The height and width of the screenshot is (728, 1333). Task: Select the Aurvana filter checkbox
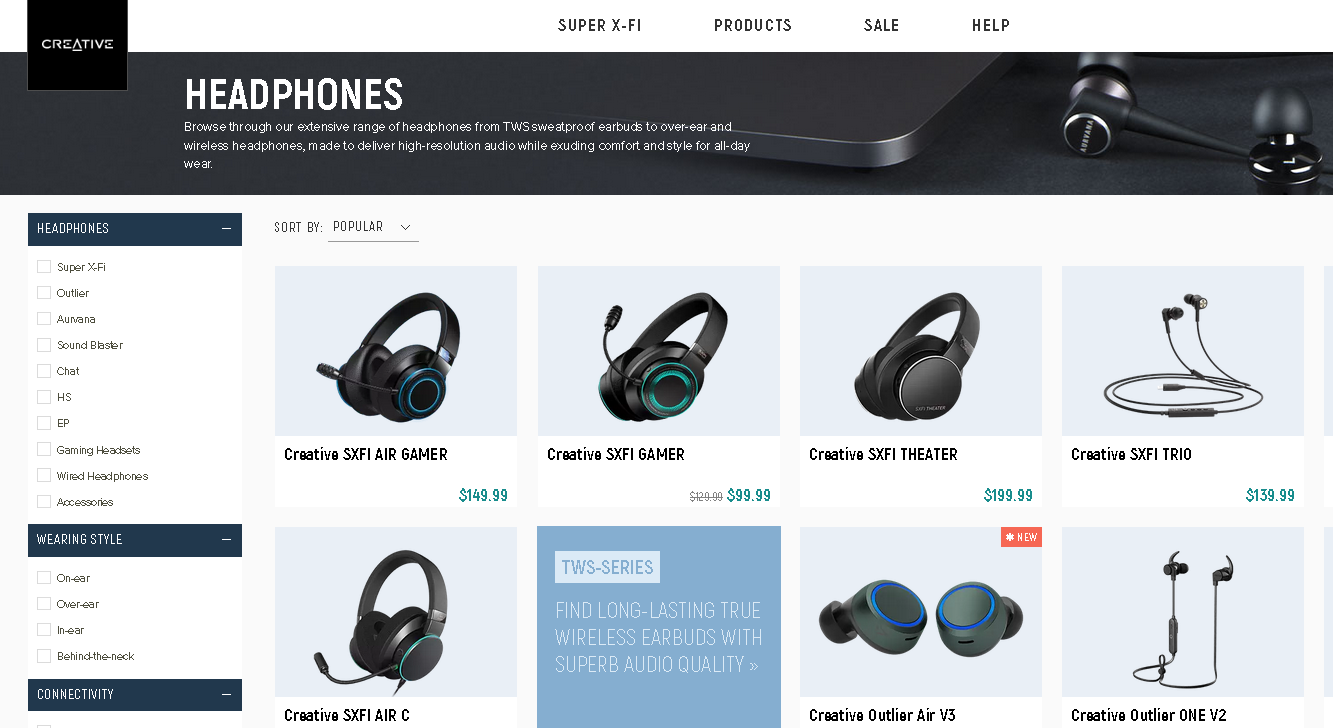44,318
